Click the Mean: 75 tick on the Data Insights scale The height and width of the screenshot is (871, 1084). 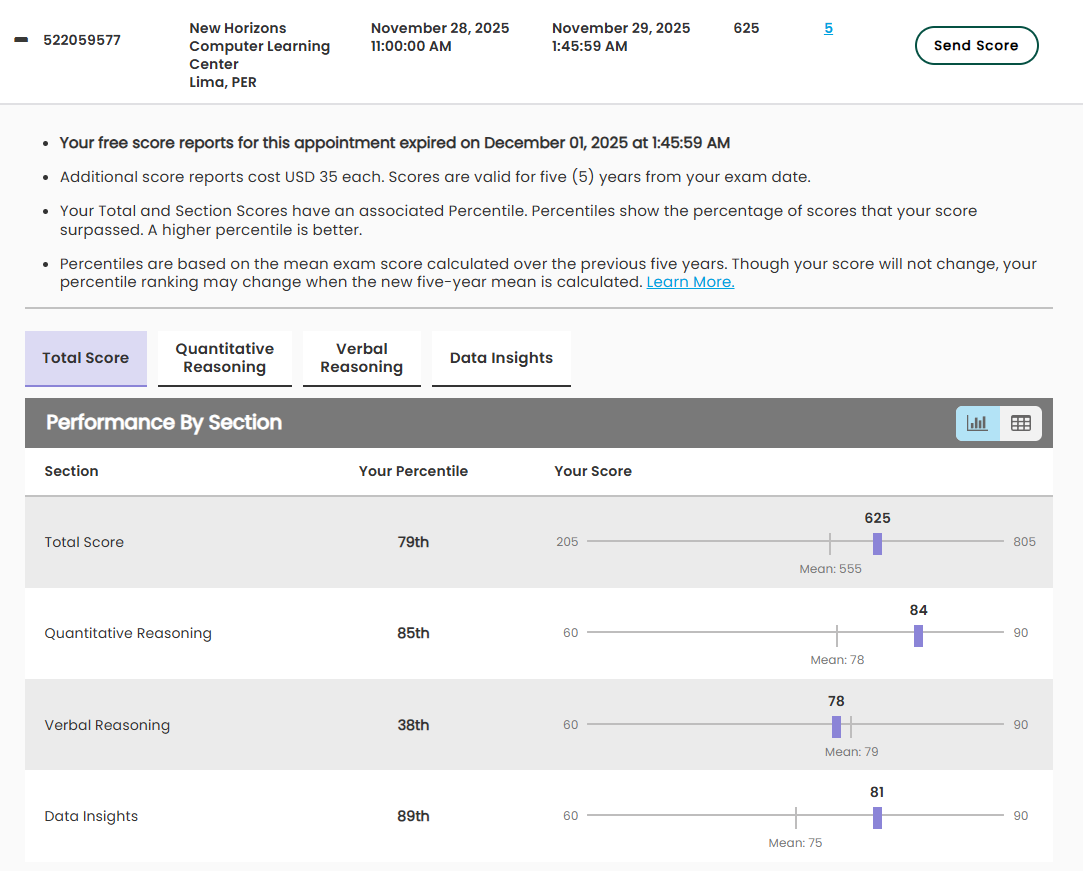(796, 817)
